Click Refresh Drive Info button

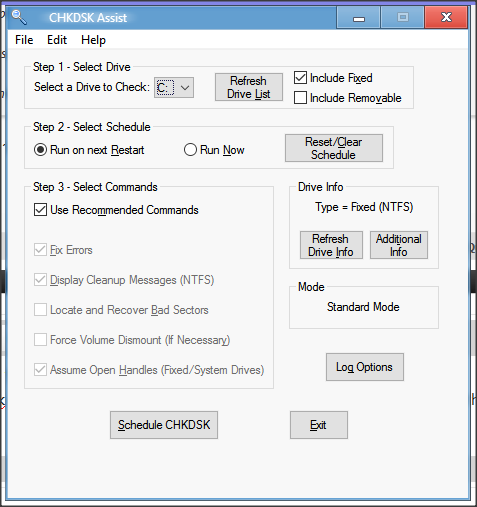point(331,245)
